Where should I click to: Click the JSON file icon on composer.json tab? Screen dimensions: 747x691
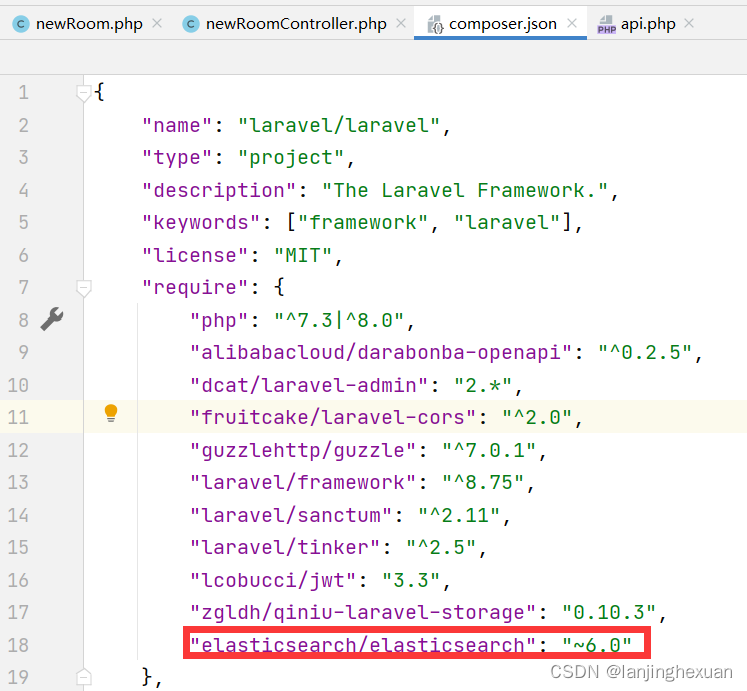435,24
